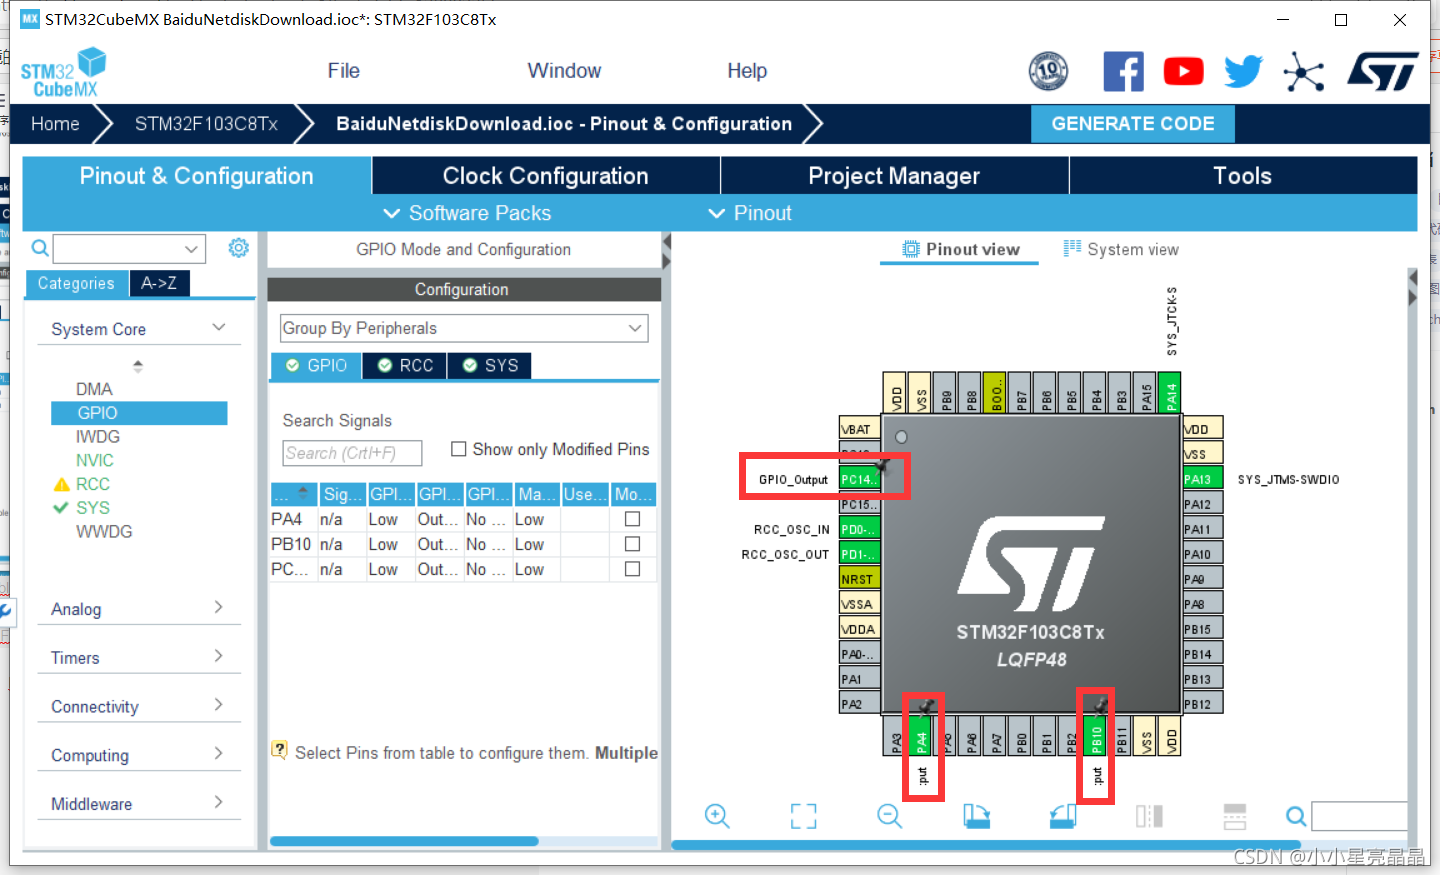Open the ST community network icon
The image size is (1440, 875).
1304,71
